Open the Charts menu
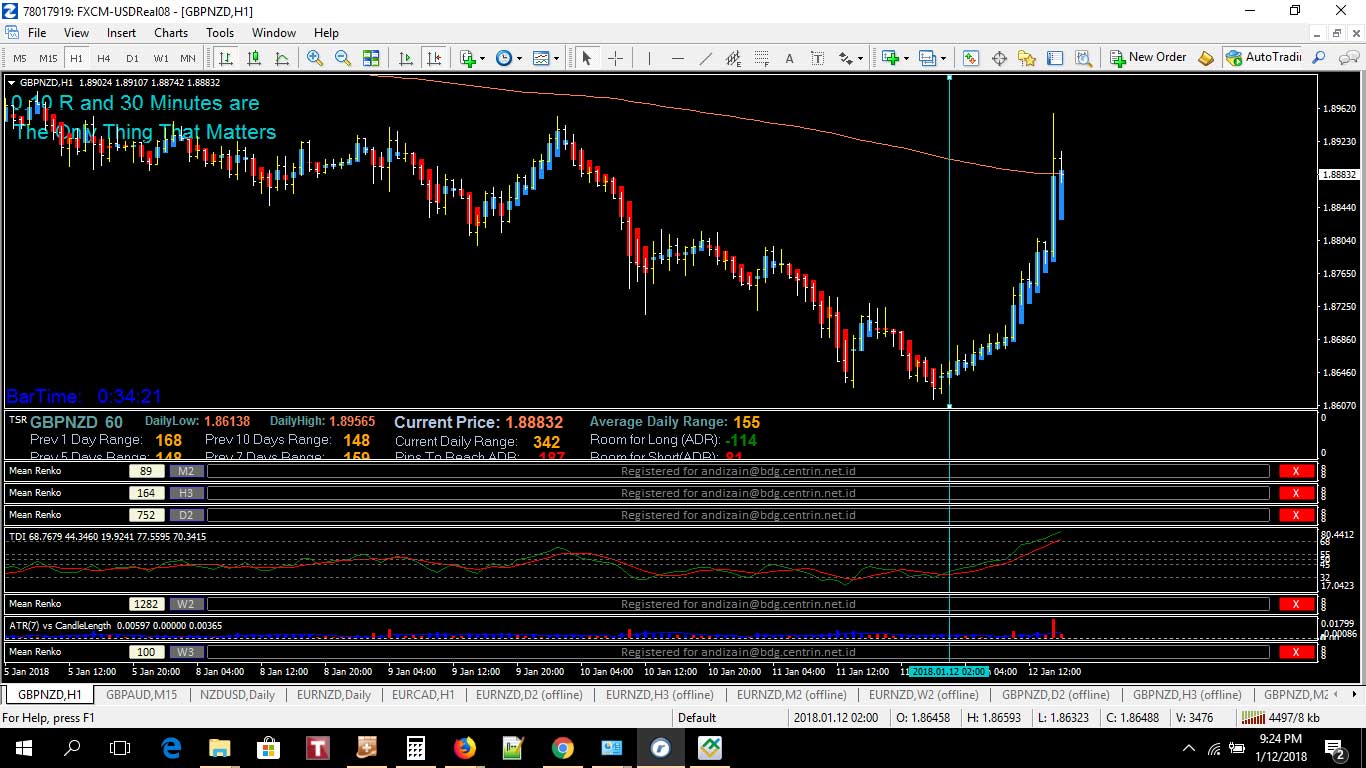Screen dimensions: 1366x768 pos(171,33)
